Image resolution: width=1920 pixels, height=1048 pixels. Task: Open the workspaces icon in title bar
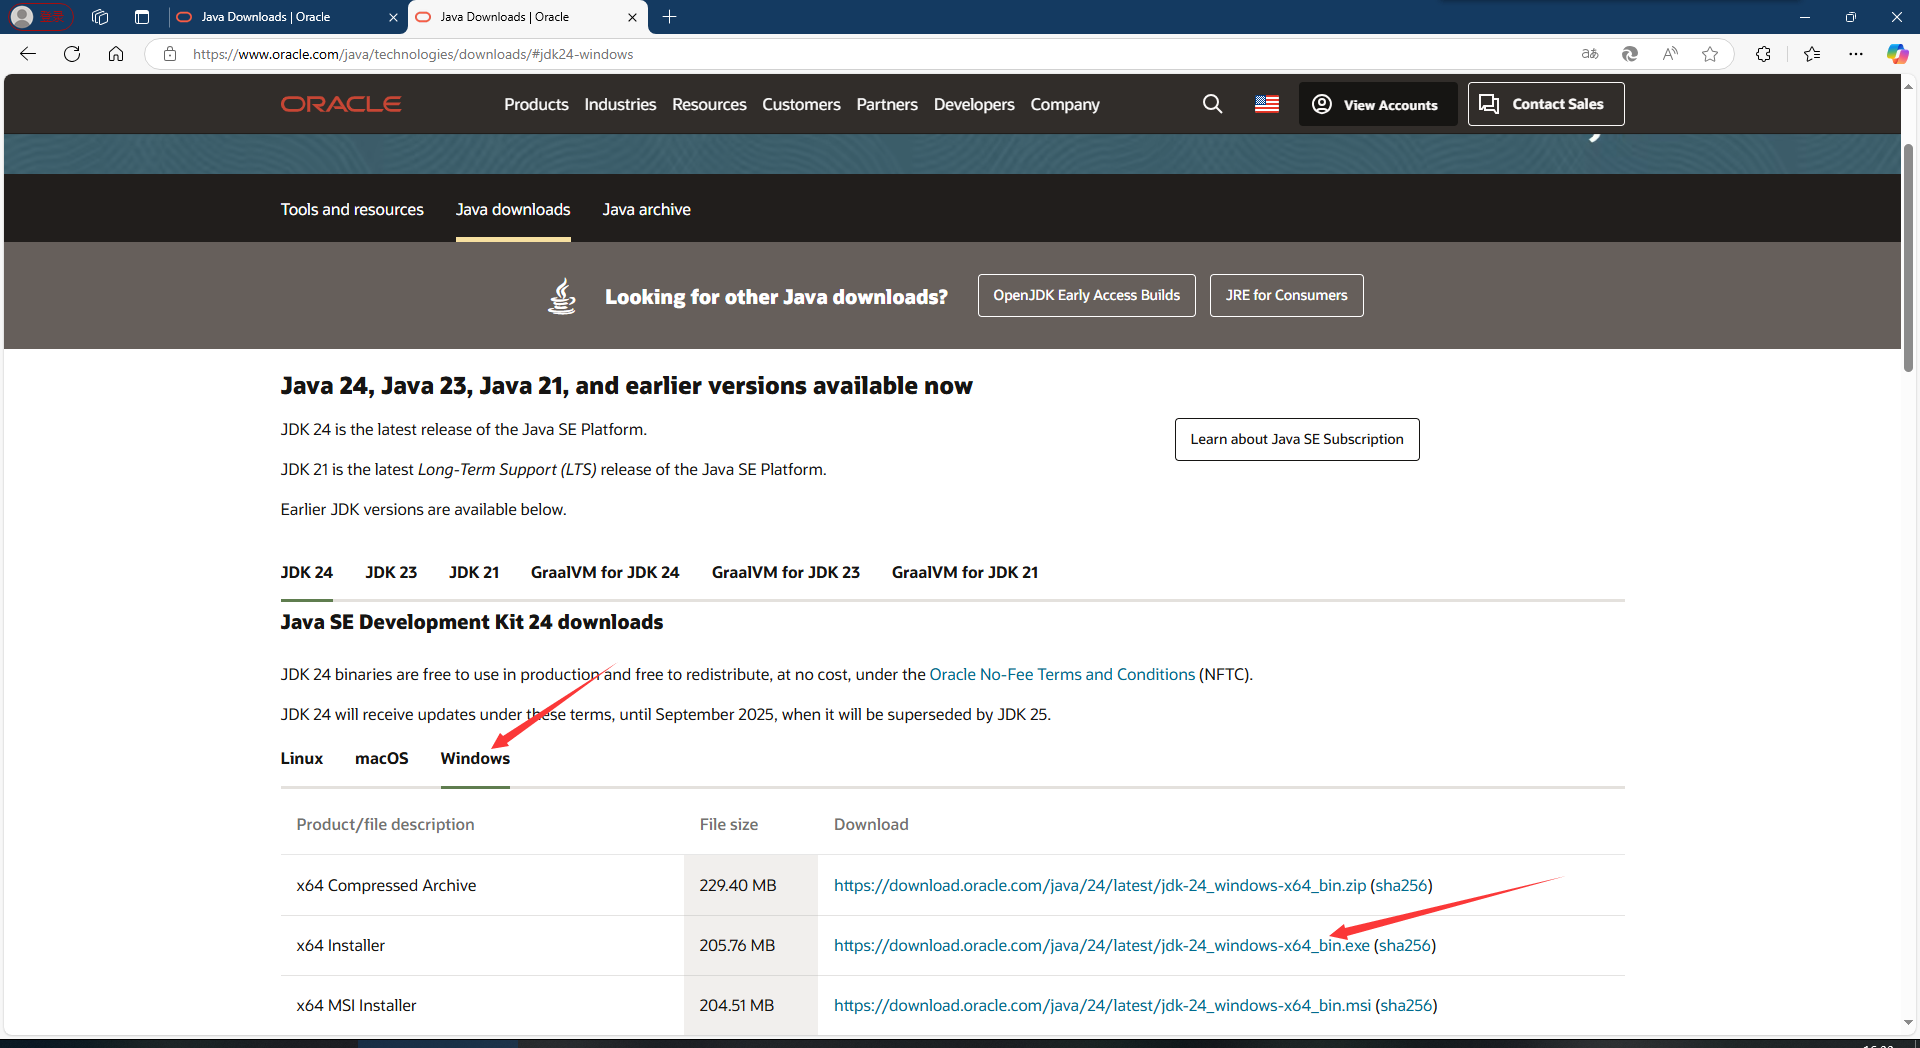(x=100, y=17)
